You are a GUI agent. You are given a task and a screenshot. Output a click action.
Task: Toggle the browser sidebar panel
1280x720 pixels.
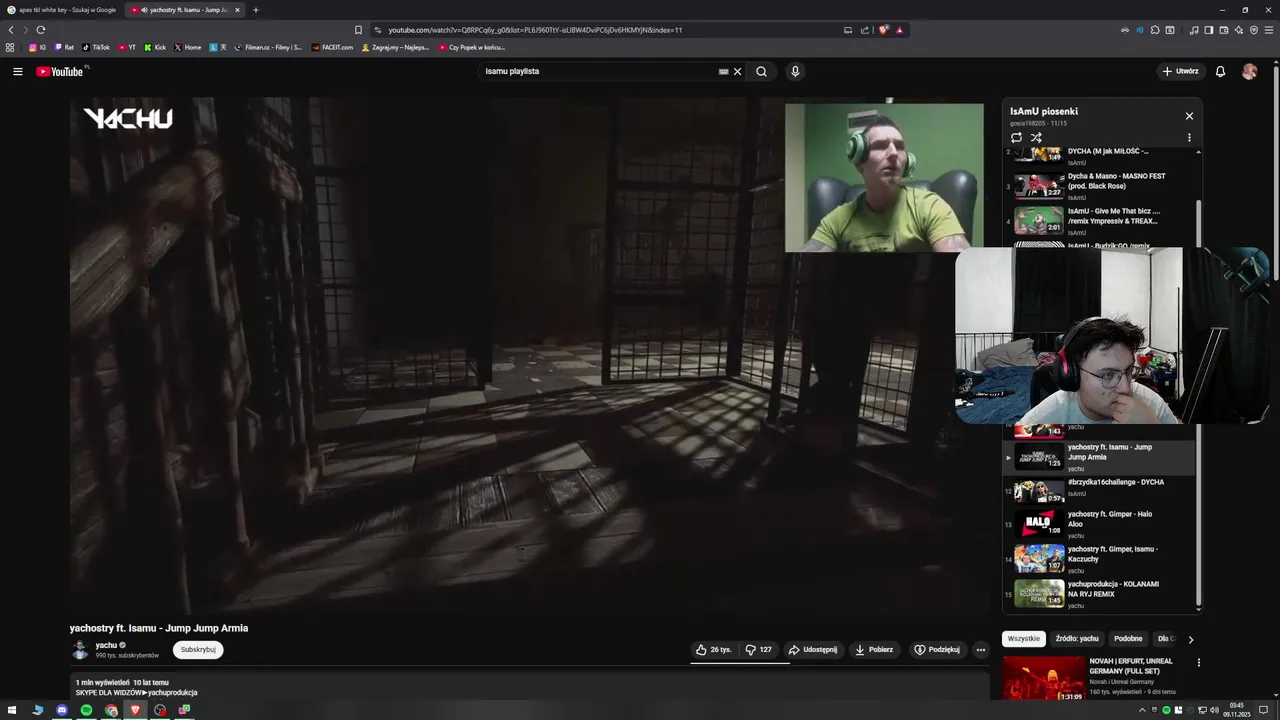coord(1209,30)
